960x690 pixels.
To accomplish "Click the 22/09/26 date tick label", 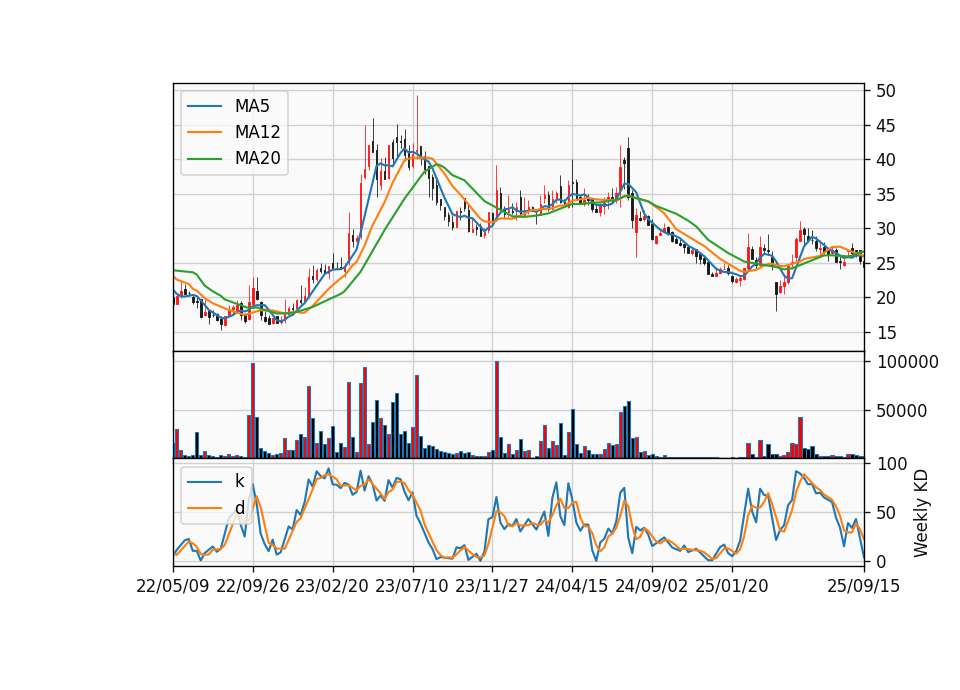I will coord(253,586).
